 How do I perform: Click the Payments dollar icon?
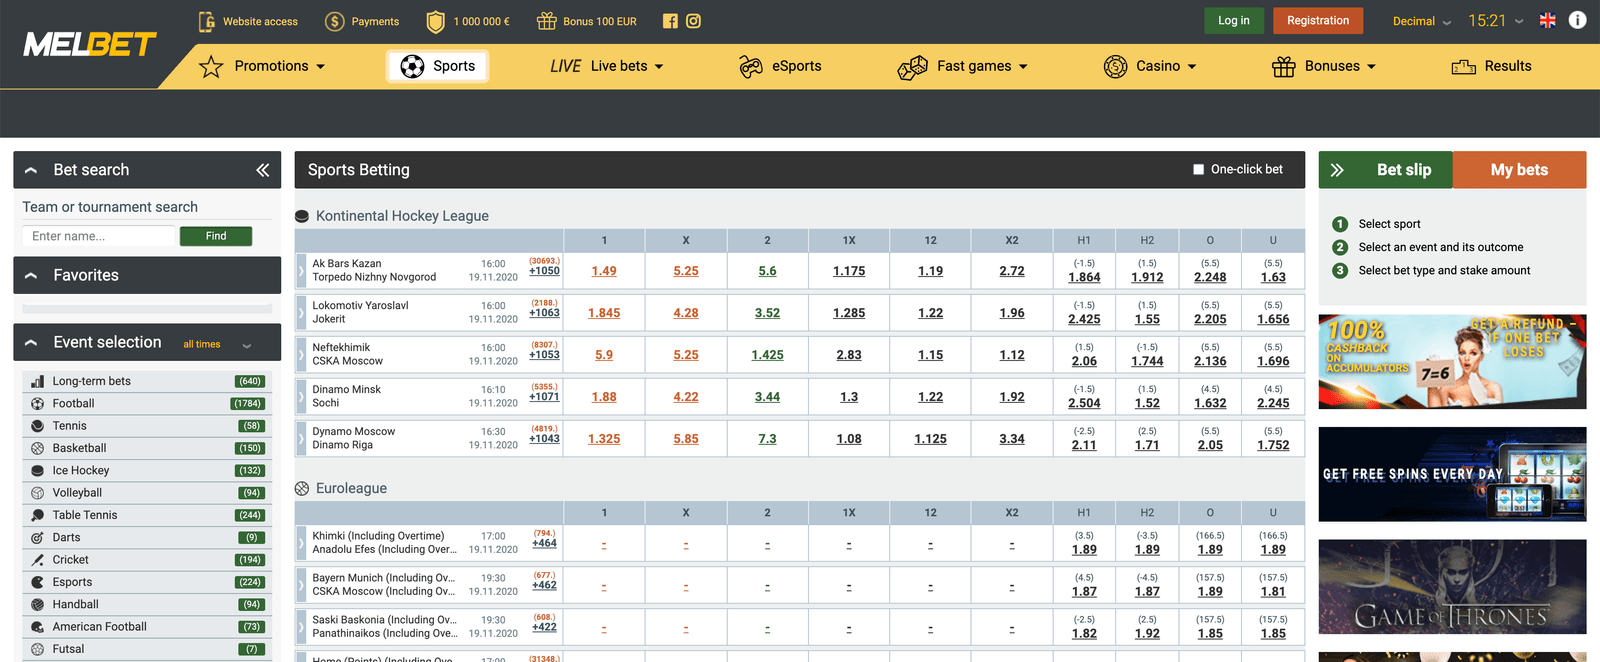tap(335, 21)
